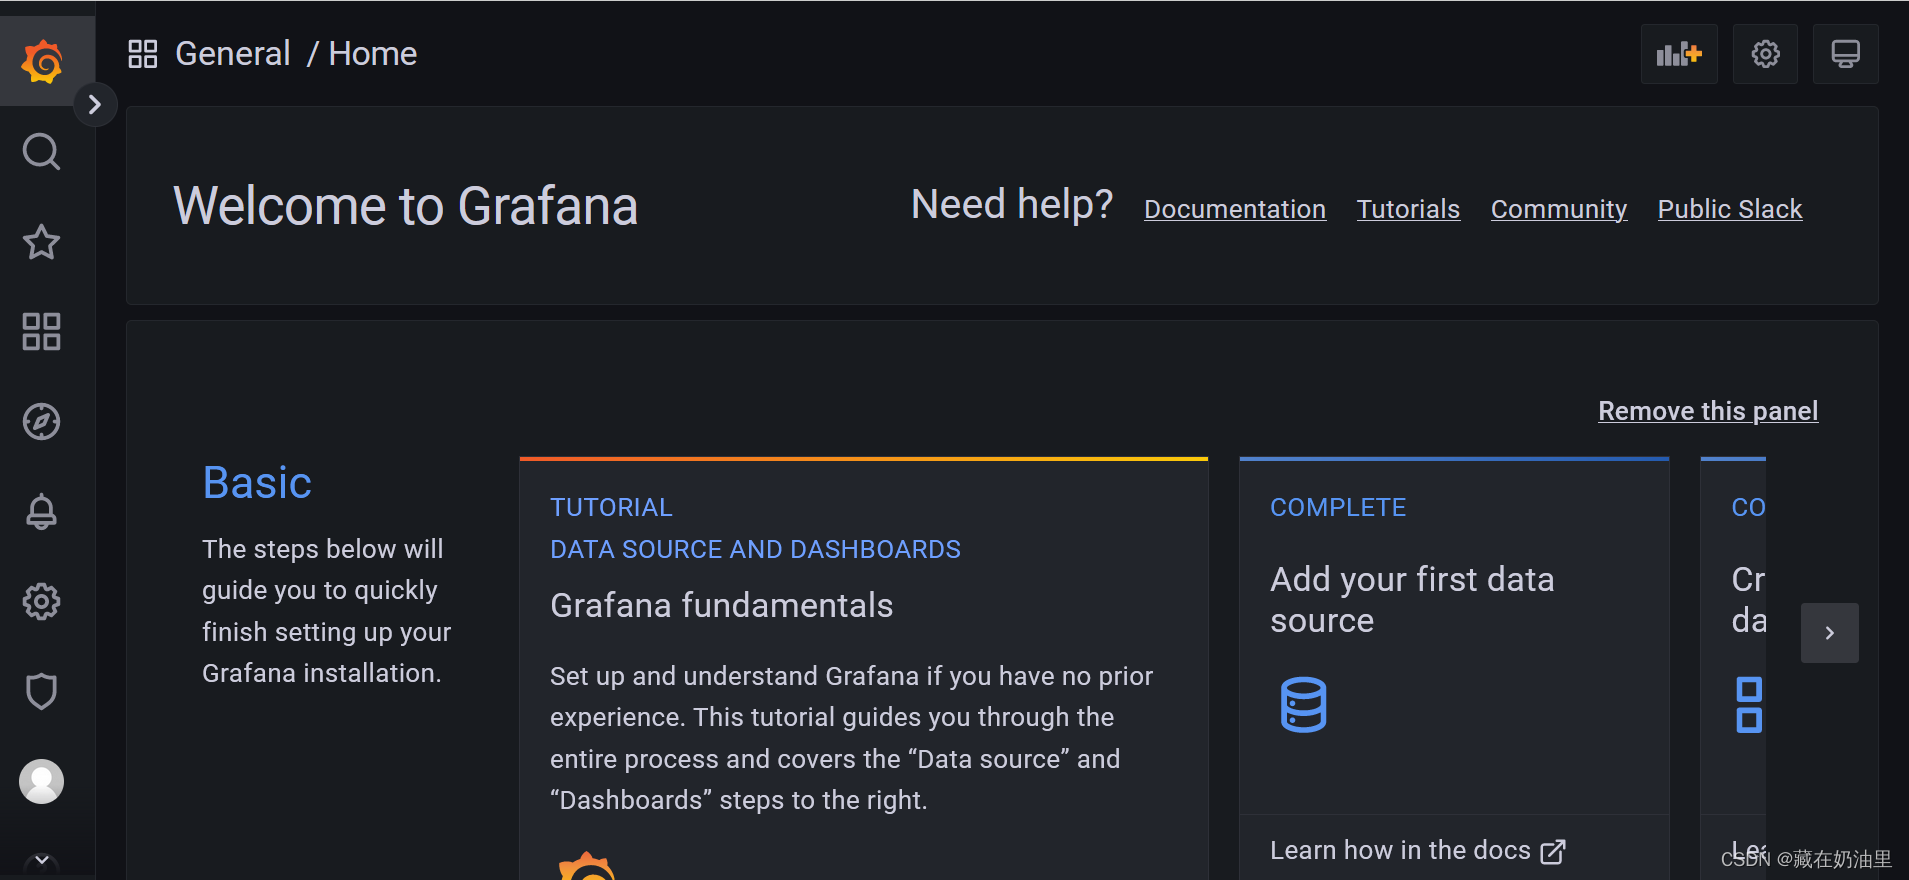Open the Tutorials link
The image size is (1909, 880).
pos(1408,209)
